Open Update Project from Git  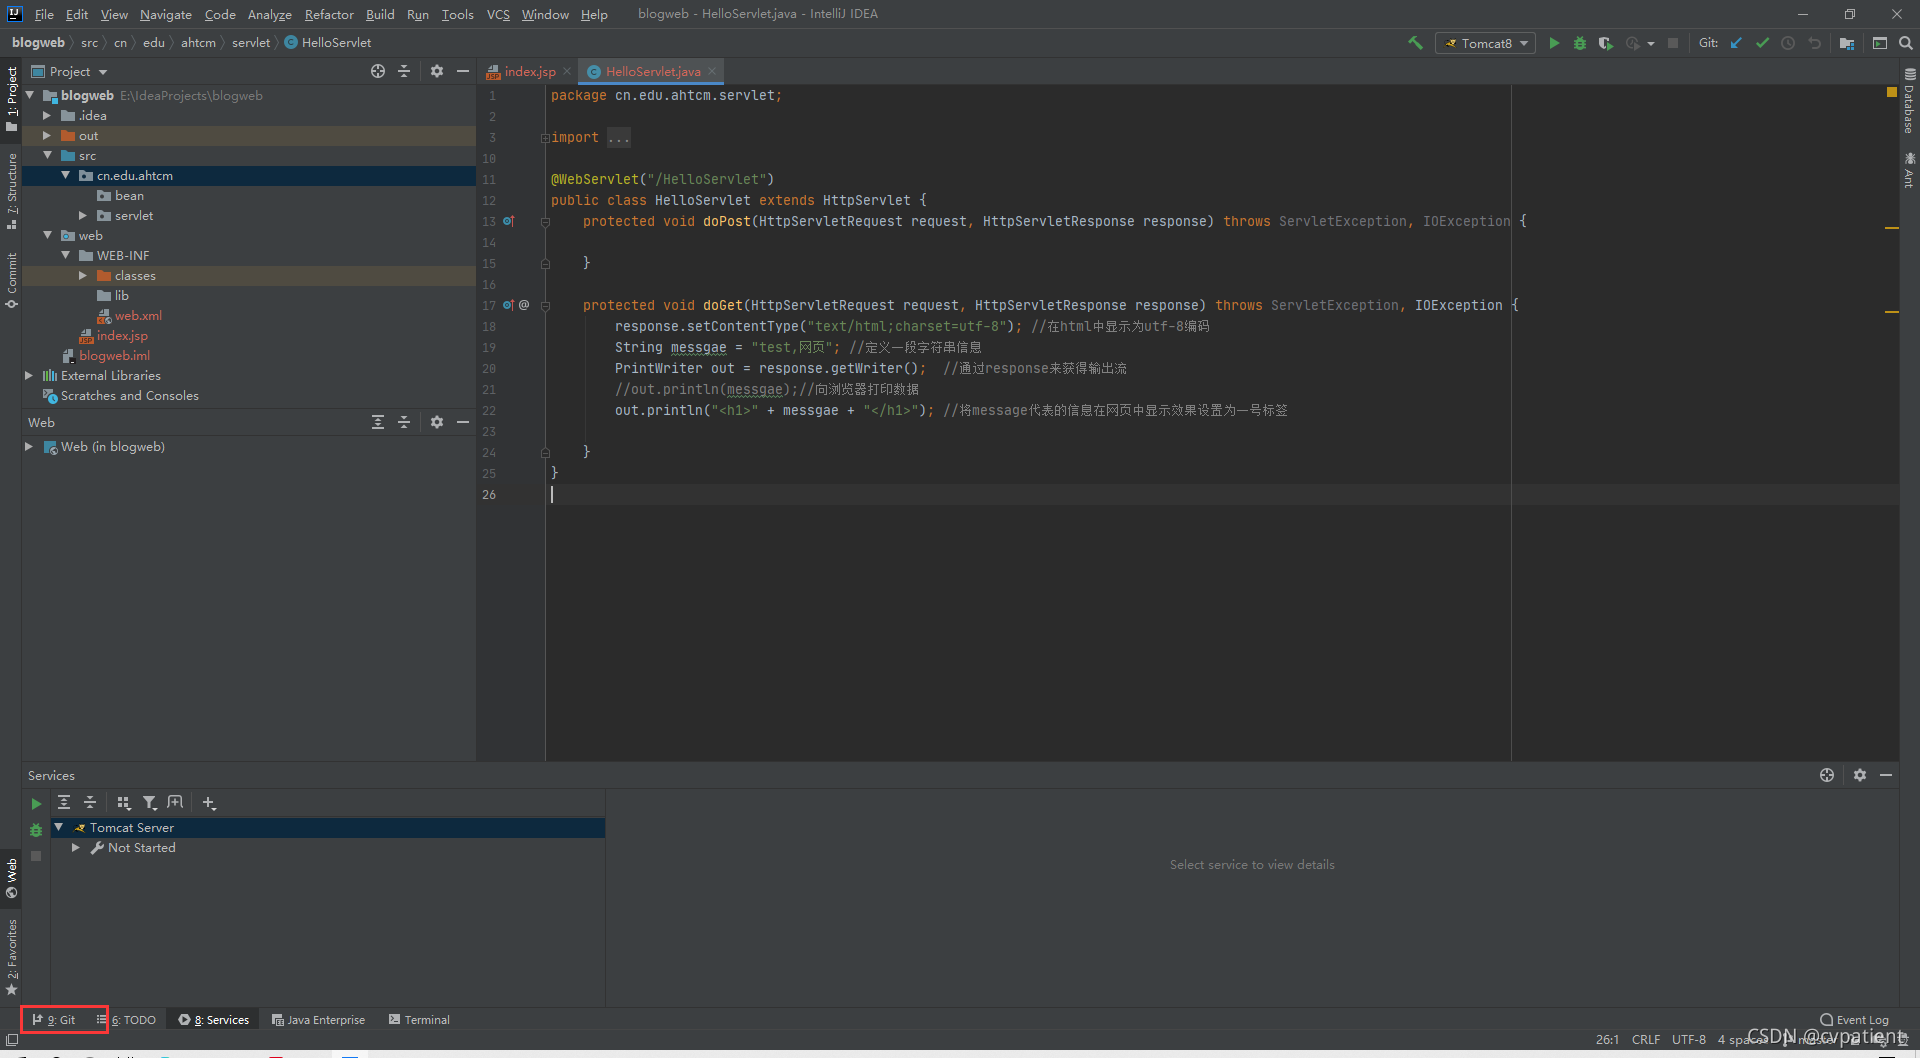(x=1736, y=43)
